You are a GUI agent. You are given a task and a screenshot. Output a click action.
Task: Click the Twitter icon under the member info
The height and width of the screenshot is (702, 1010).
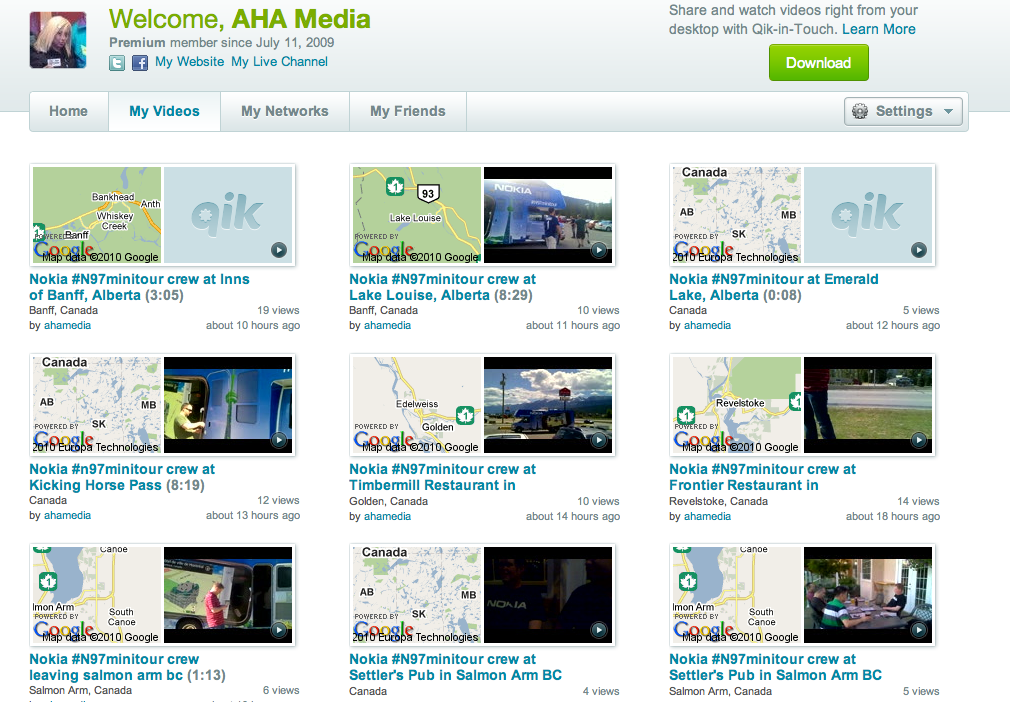[x=117, y=62]
